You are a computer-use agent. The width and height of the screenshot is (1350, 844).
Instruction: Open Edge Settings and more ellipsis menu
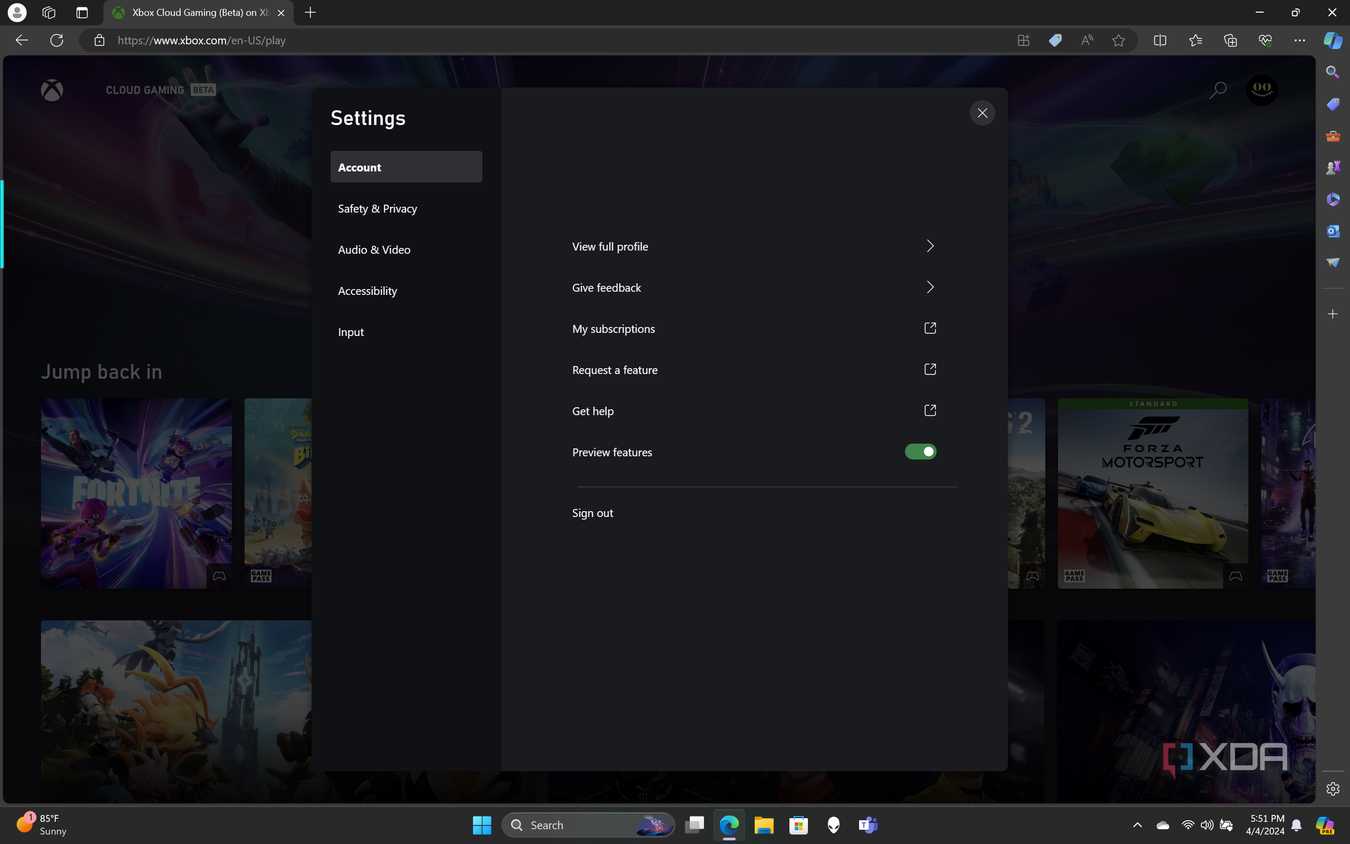pyautogui.click(x=1299, y=40)
